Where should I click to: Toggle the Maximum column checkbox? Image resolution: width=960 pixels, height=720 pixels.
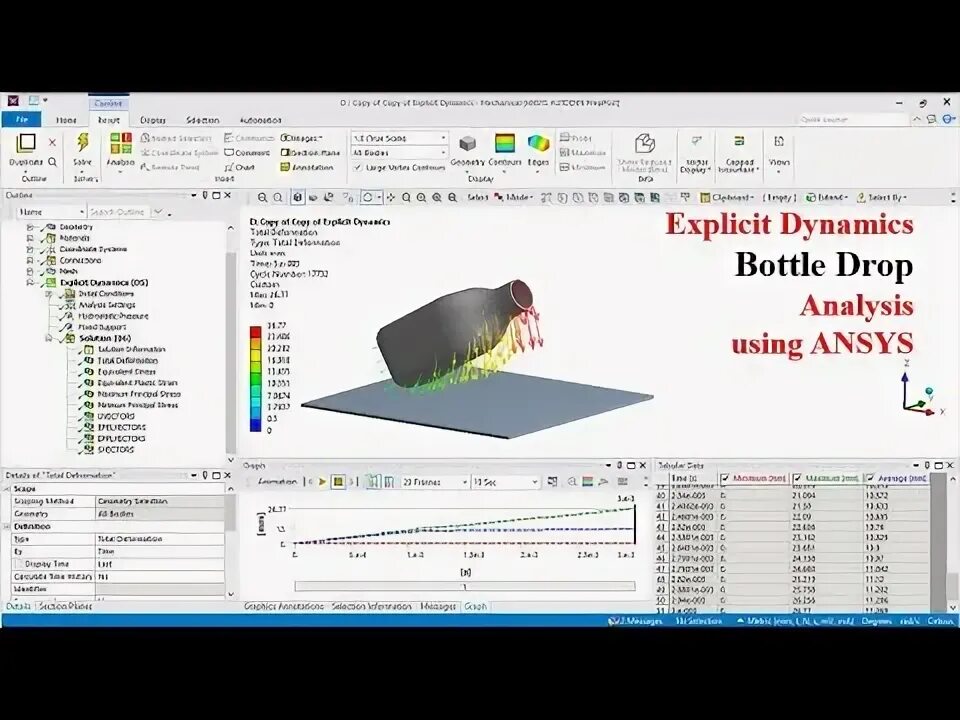point(797,478)
